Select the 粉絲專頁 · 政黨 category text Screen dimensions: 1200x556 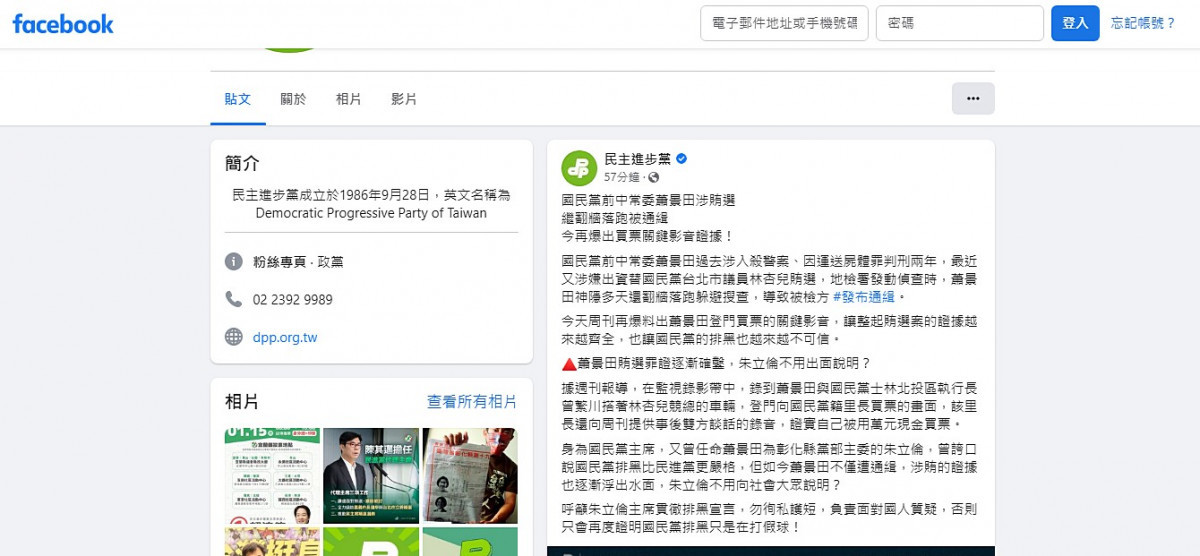click(299, 262)
